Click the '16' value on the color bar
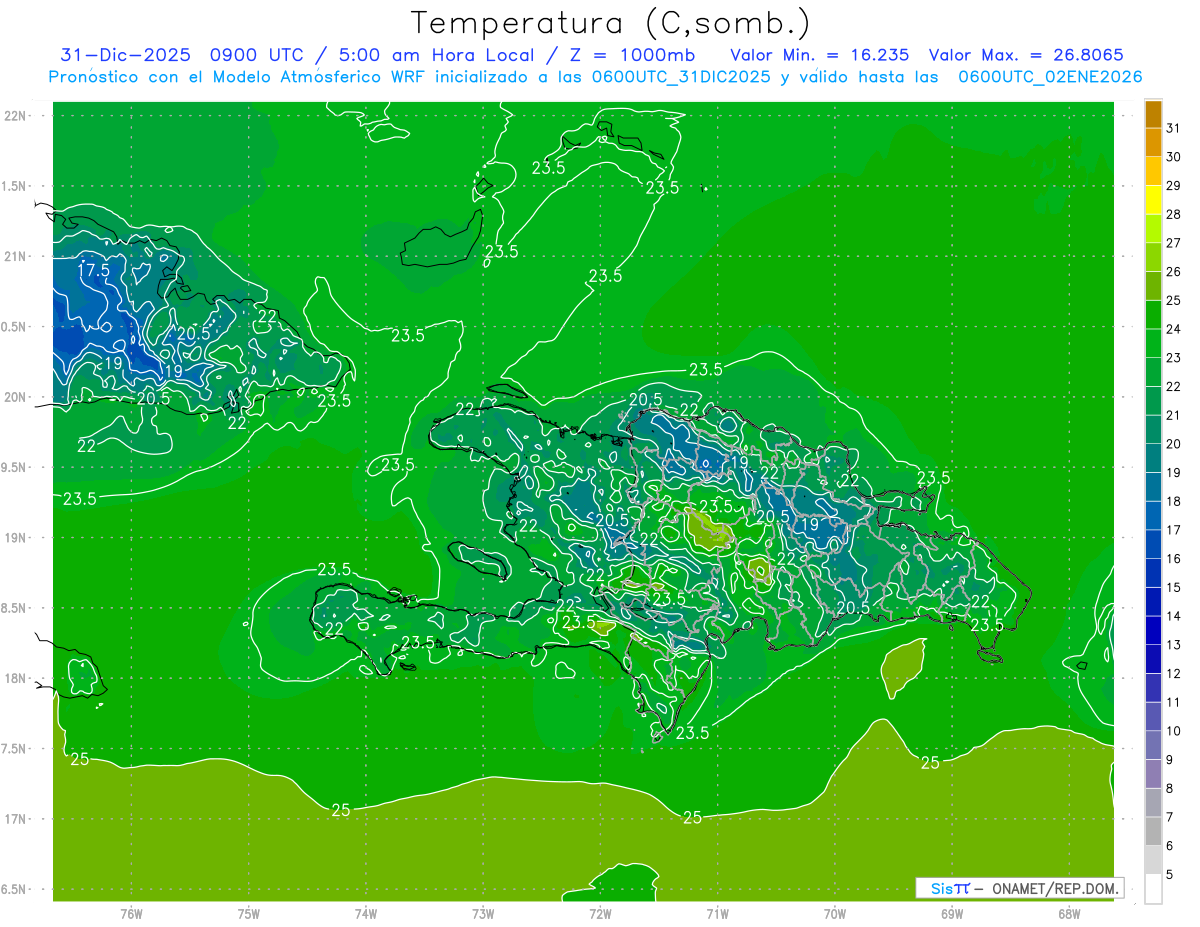The height and width of the screenshot is (927, 1200). (x=1174, y=559)
